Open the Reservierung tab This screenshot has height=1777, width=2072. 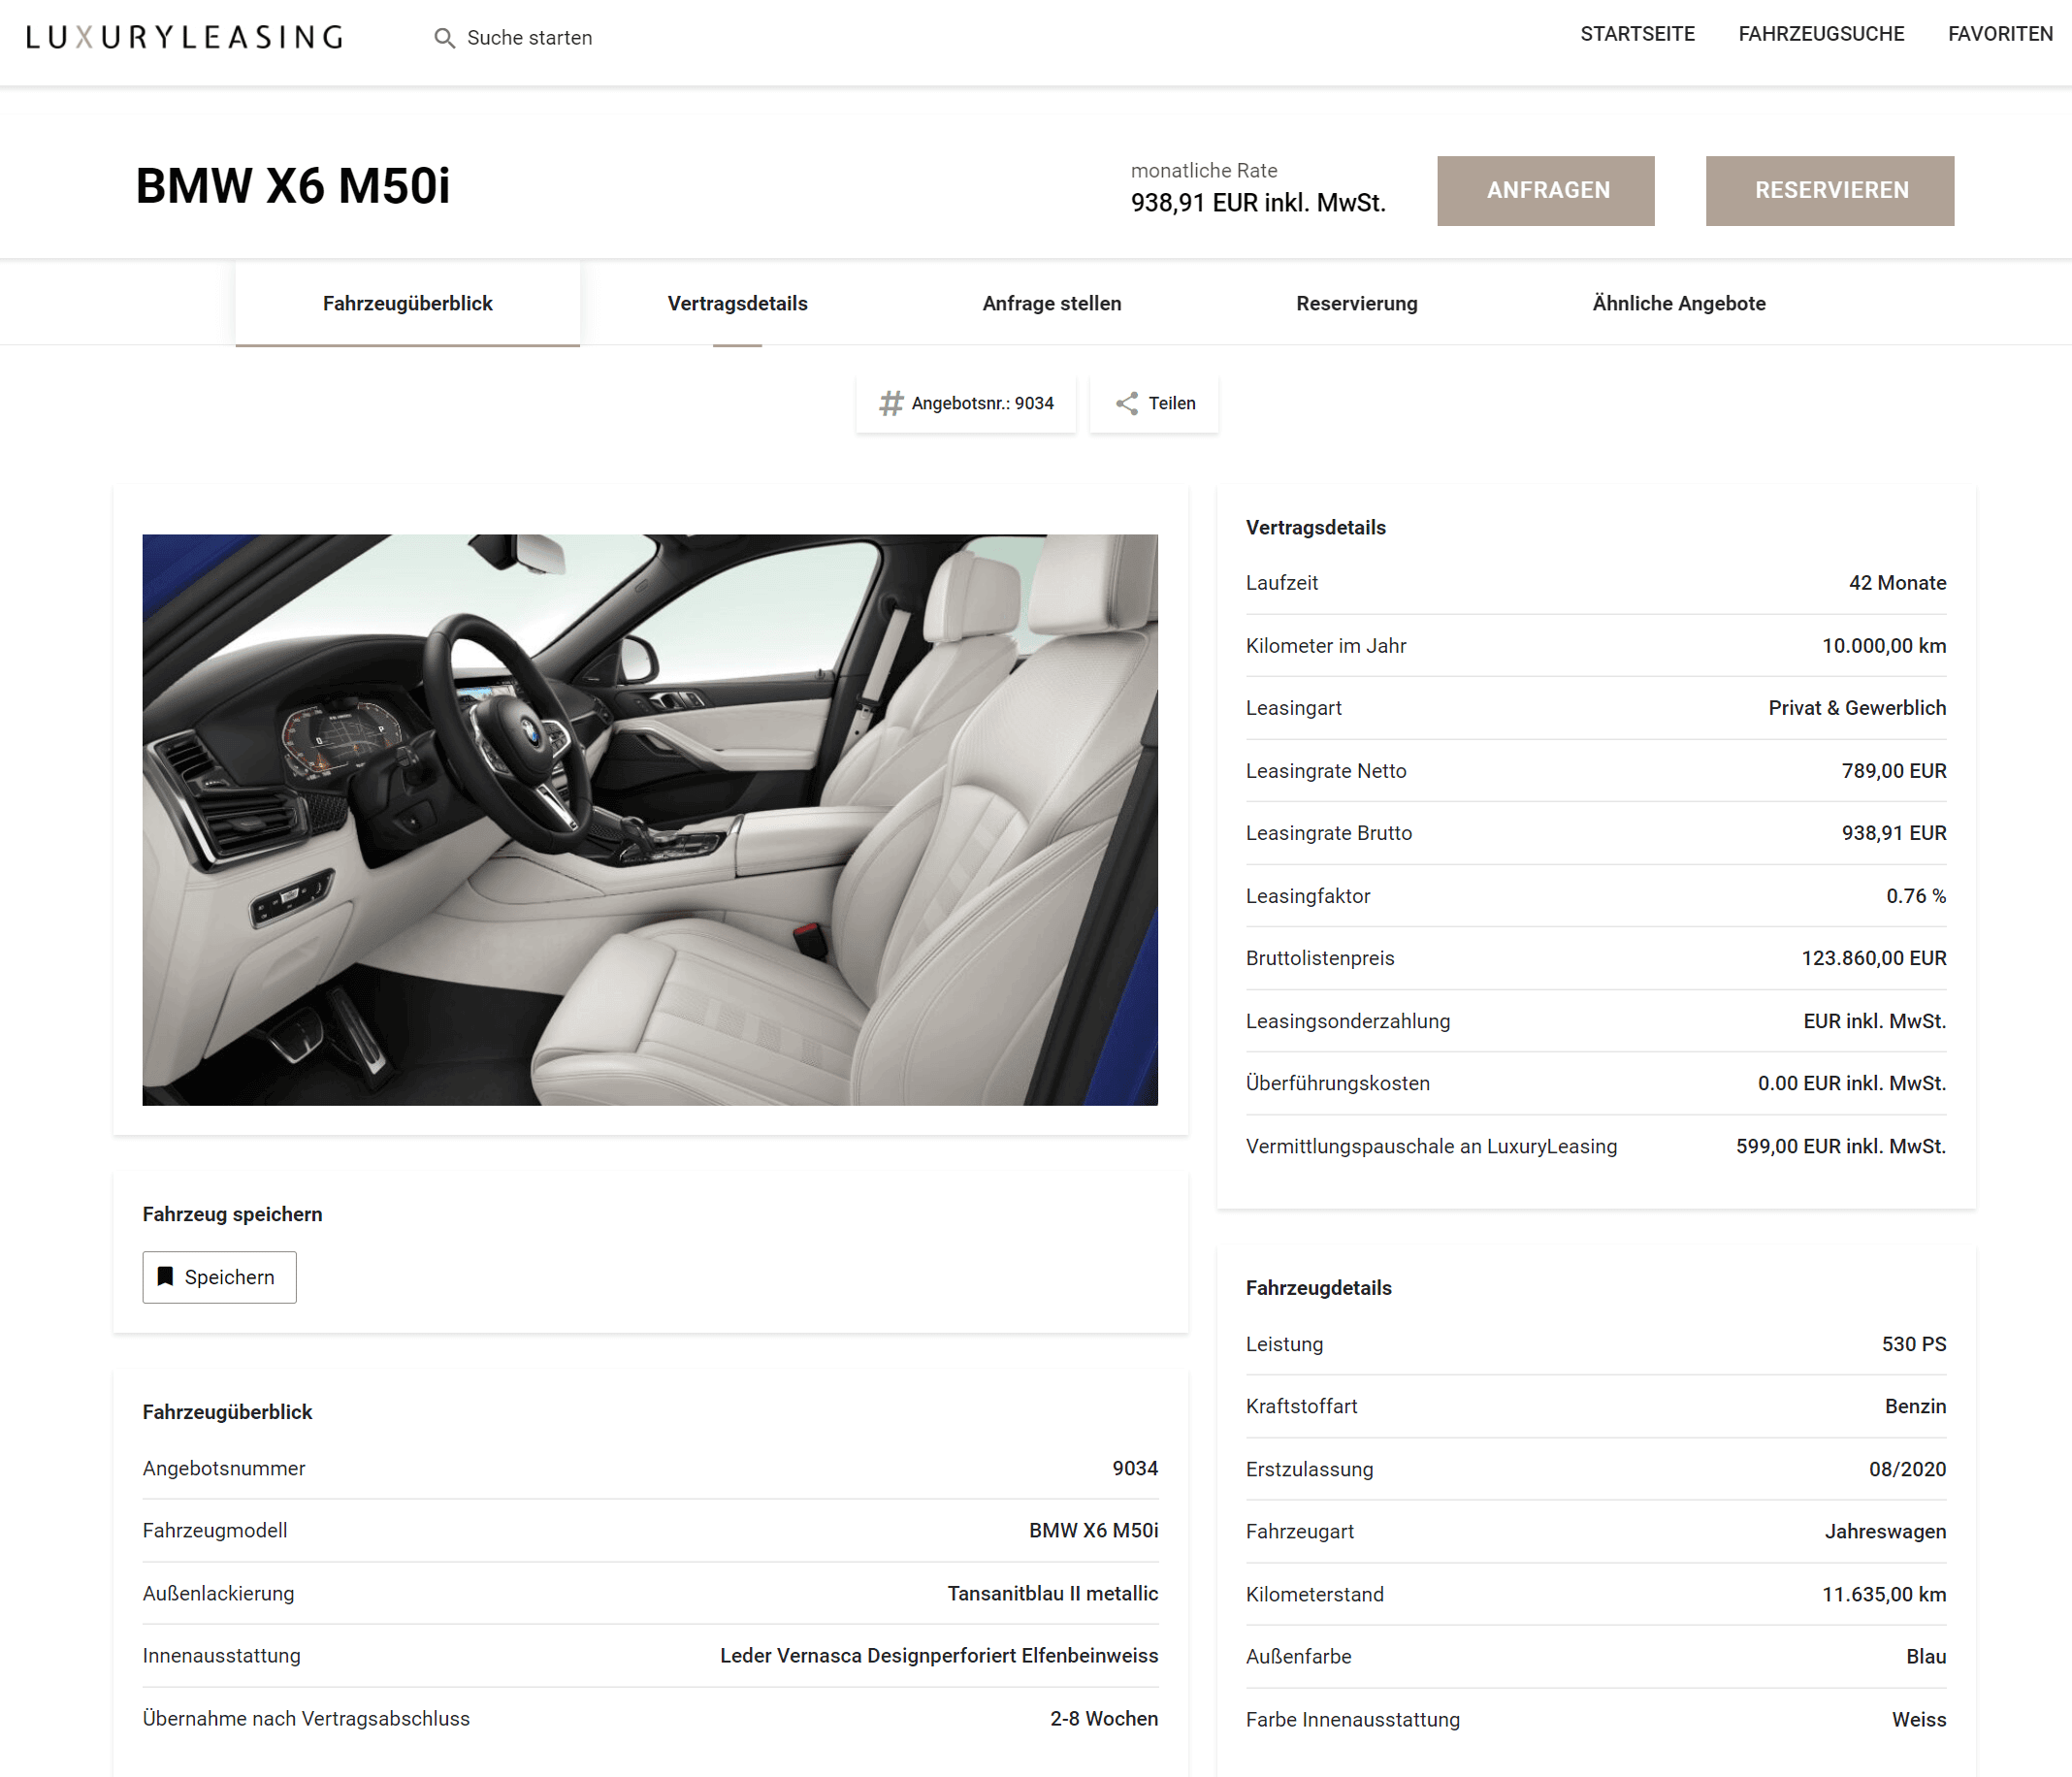pyautogui.click(x=1357, y=303)
